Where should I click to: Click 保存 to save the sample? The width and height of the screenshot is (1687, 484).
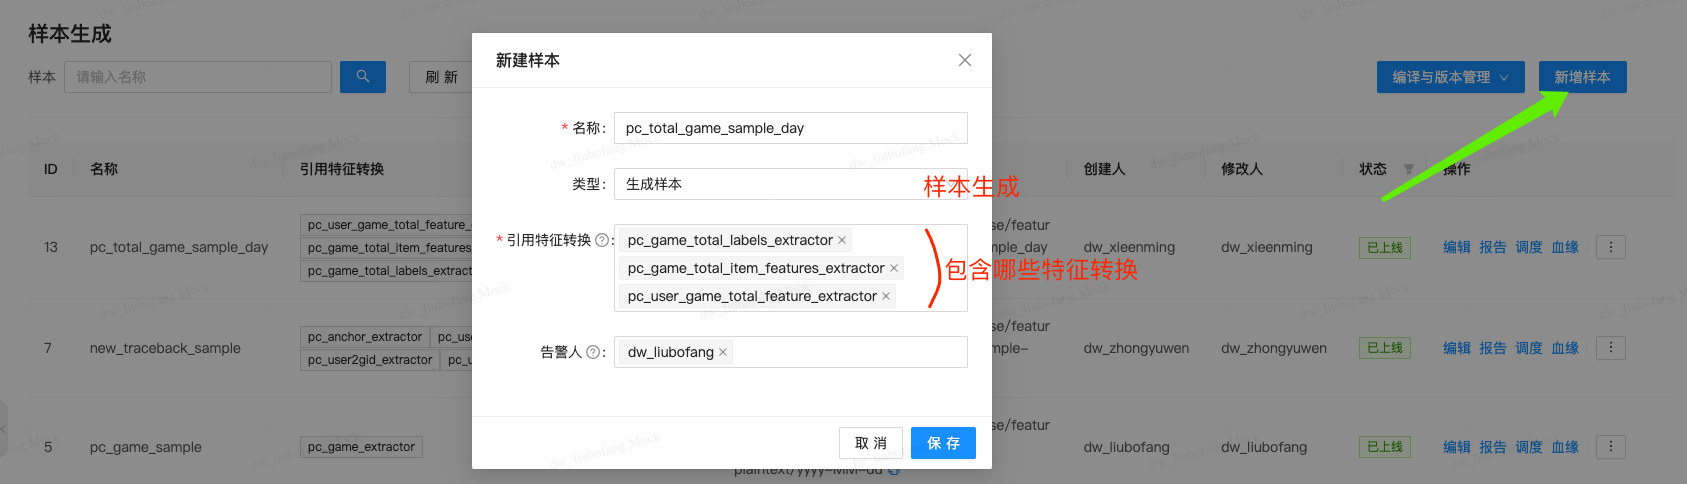pyautogui.click(x=943, y=443)
